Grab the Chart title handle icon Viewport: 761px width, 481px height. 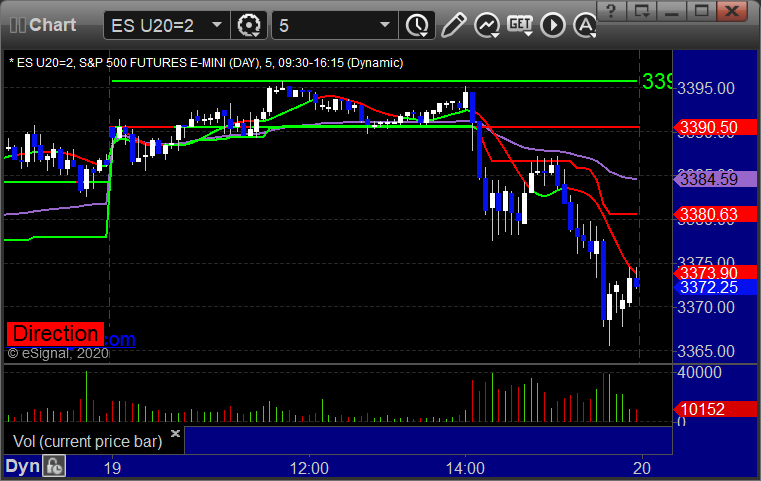click(17, 25)
